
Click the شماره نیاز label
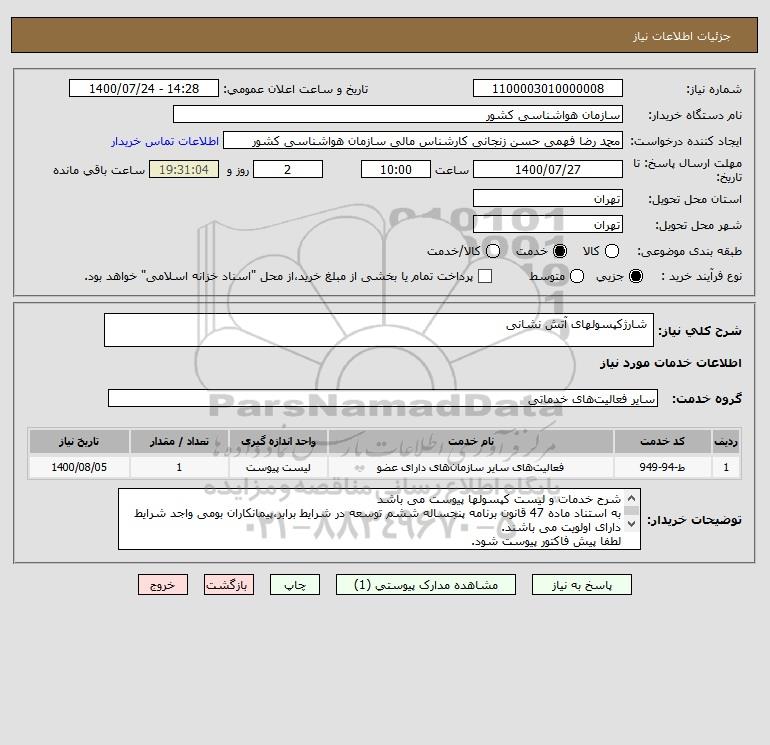tap(714, 89)
